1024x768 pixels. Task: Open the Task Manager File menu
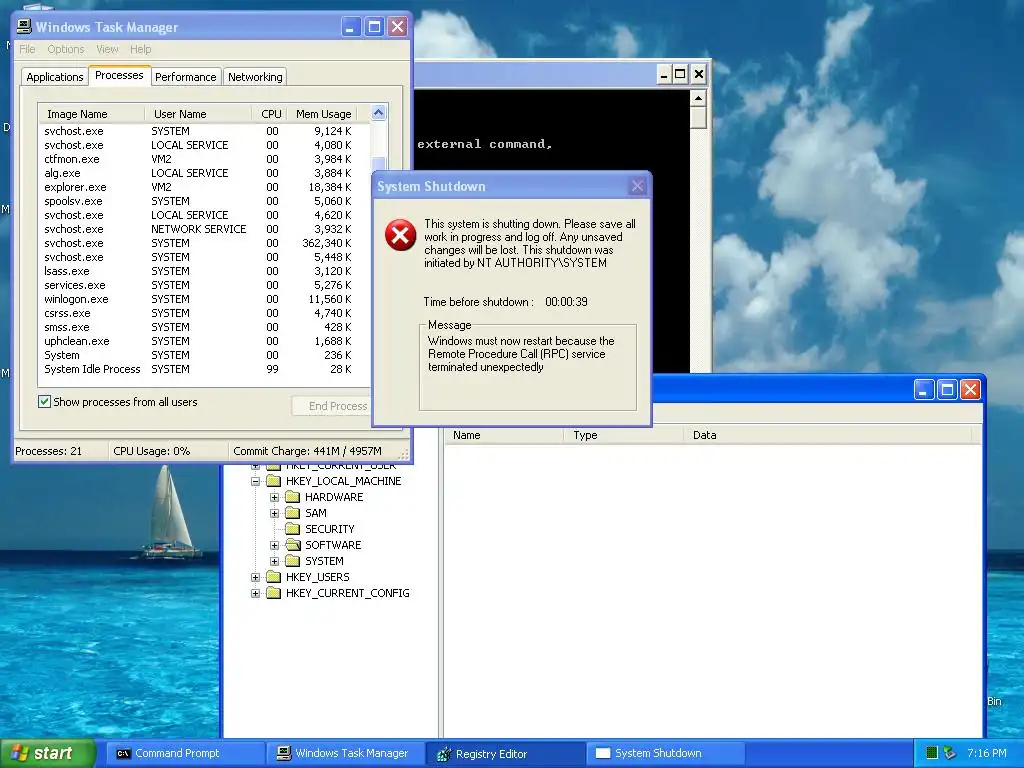coord(27,49)
